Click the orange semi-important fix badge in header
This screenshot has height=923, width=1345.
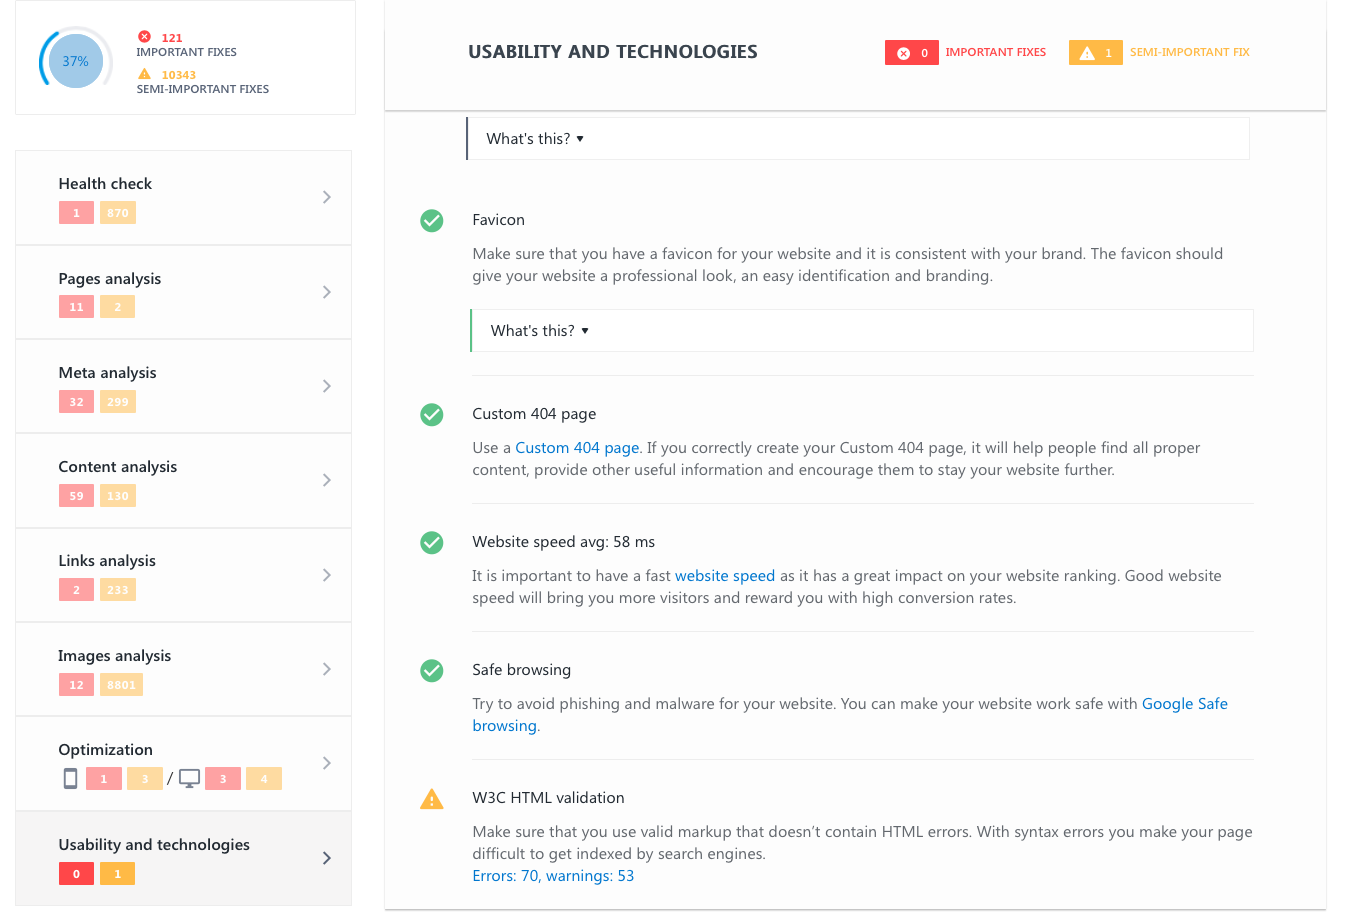point(1095,53)
